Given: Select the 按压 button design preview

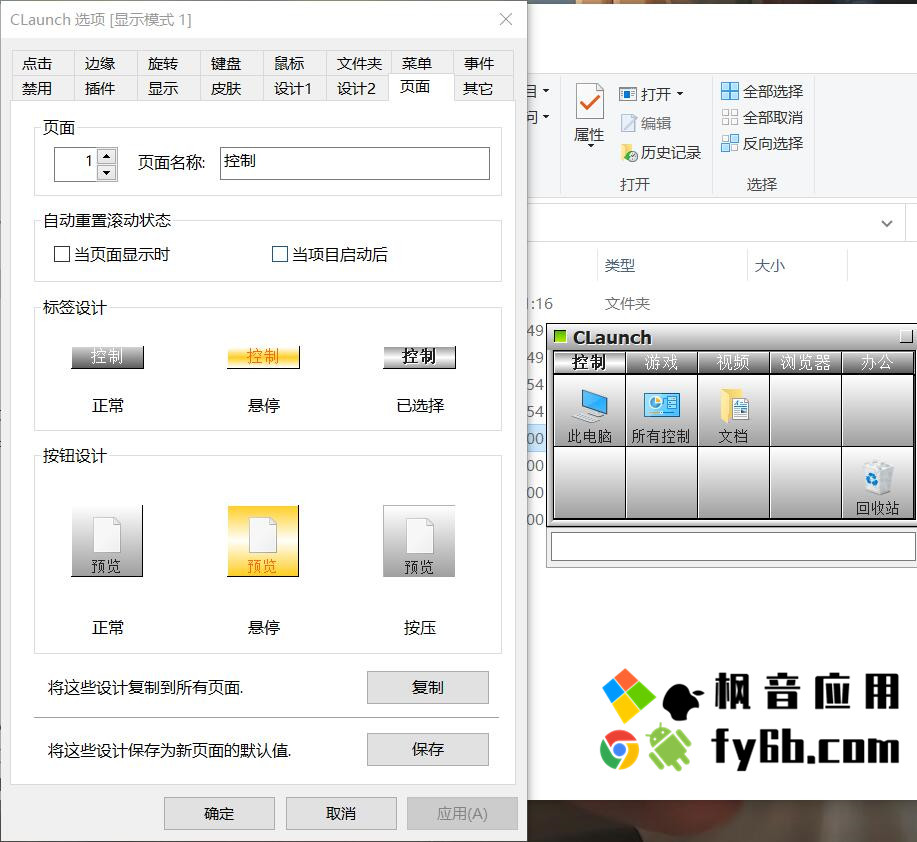Looking at the screenshot, I should tap(419, 541).
